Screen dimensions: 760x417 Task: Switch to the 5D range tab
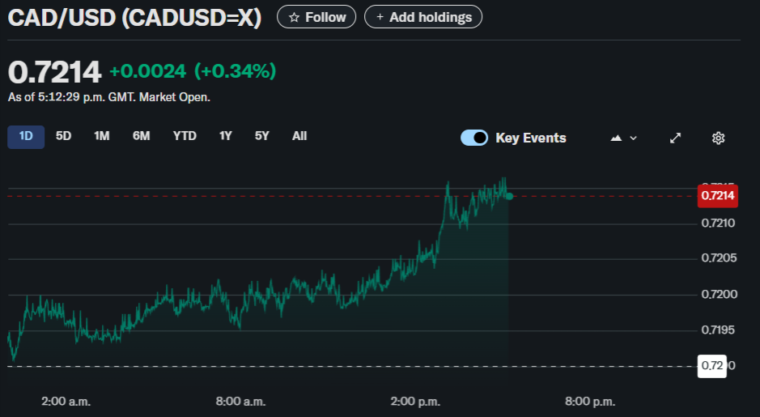[x=64, y=136]
